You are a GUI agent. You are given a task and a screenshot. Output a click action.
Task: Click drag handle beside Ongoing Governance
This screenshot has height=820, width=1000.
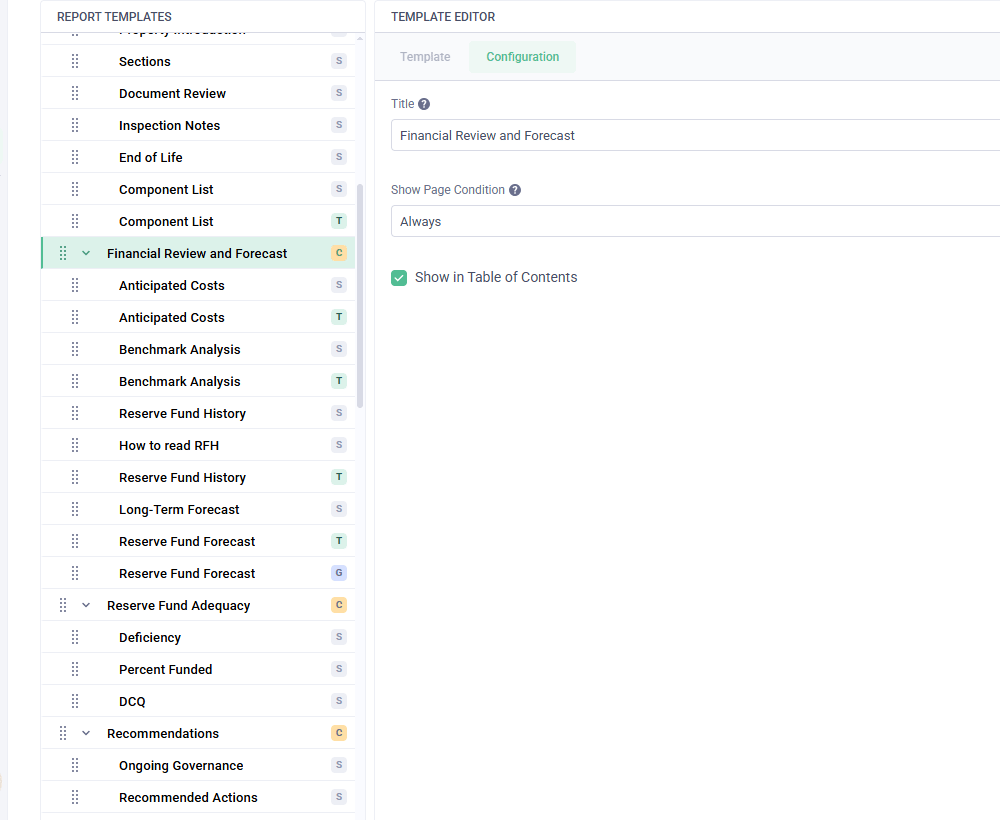click(x=75, y=765)
